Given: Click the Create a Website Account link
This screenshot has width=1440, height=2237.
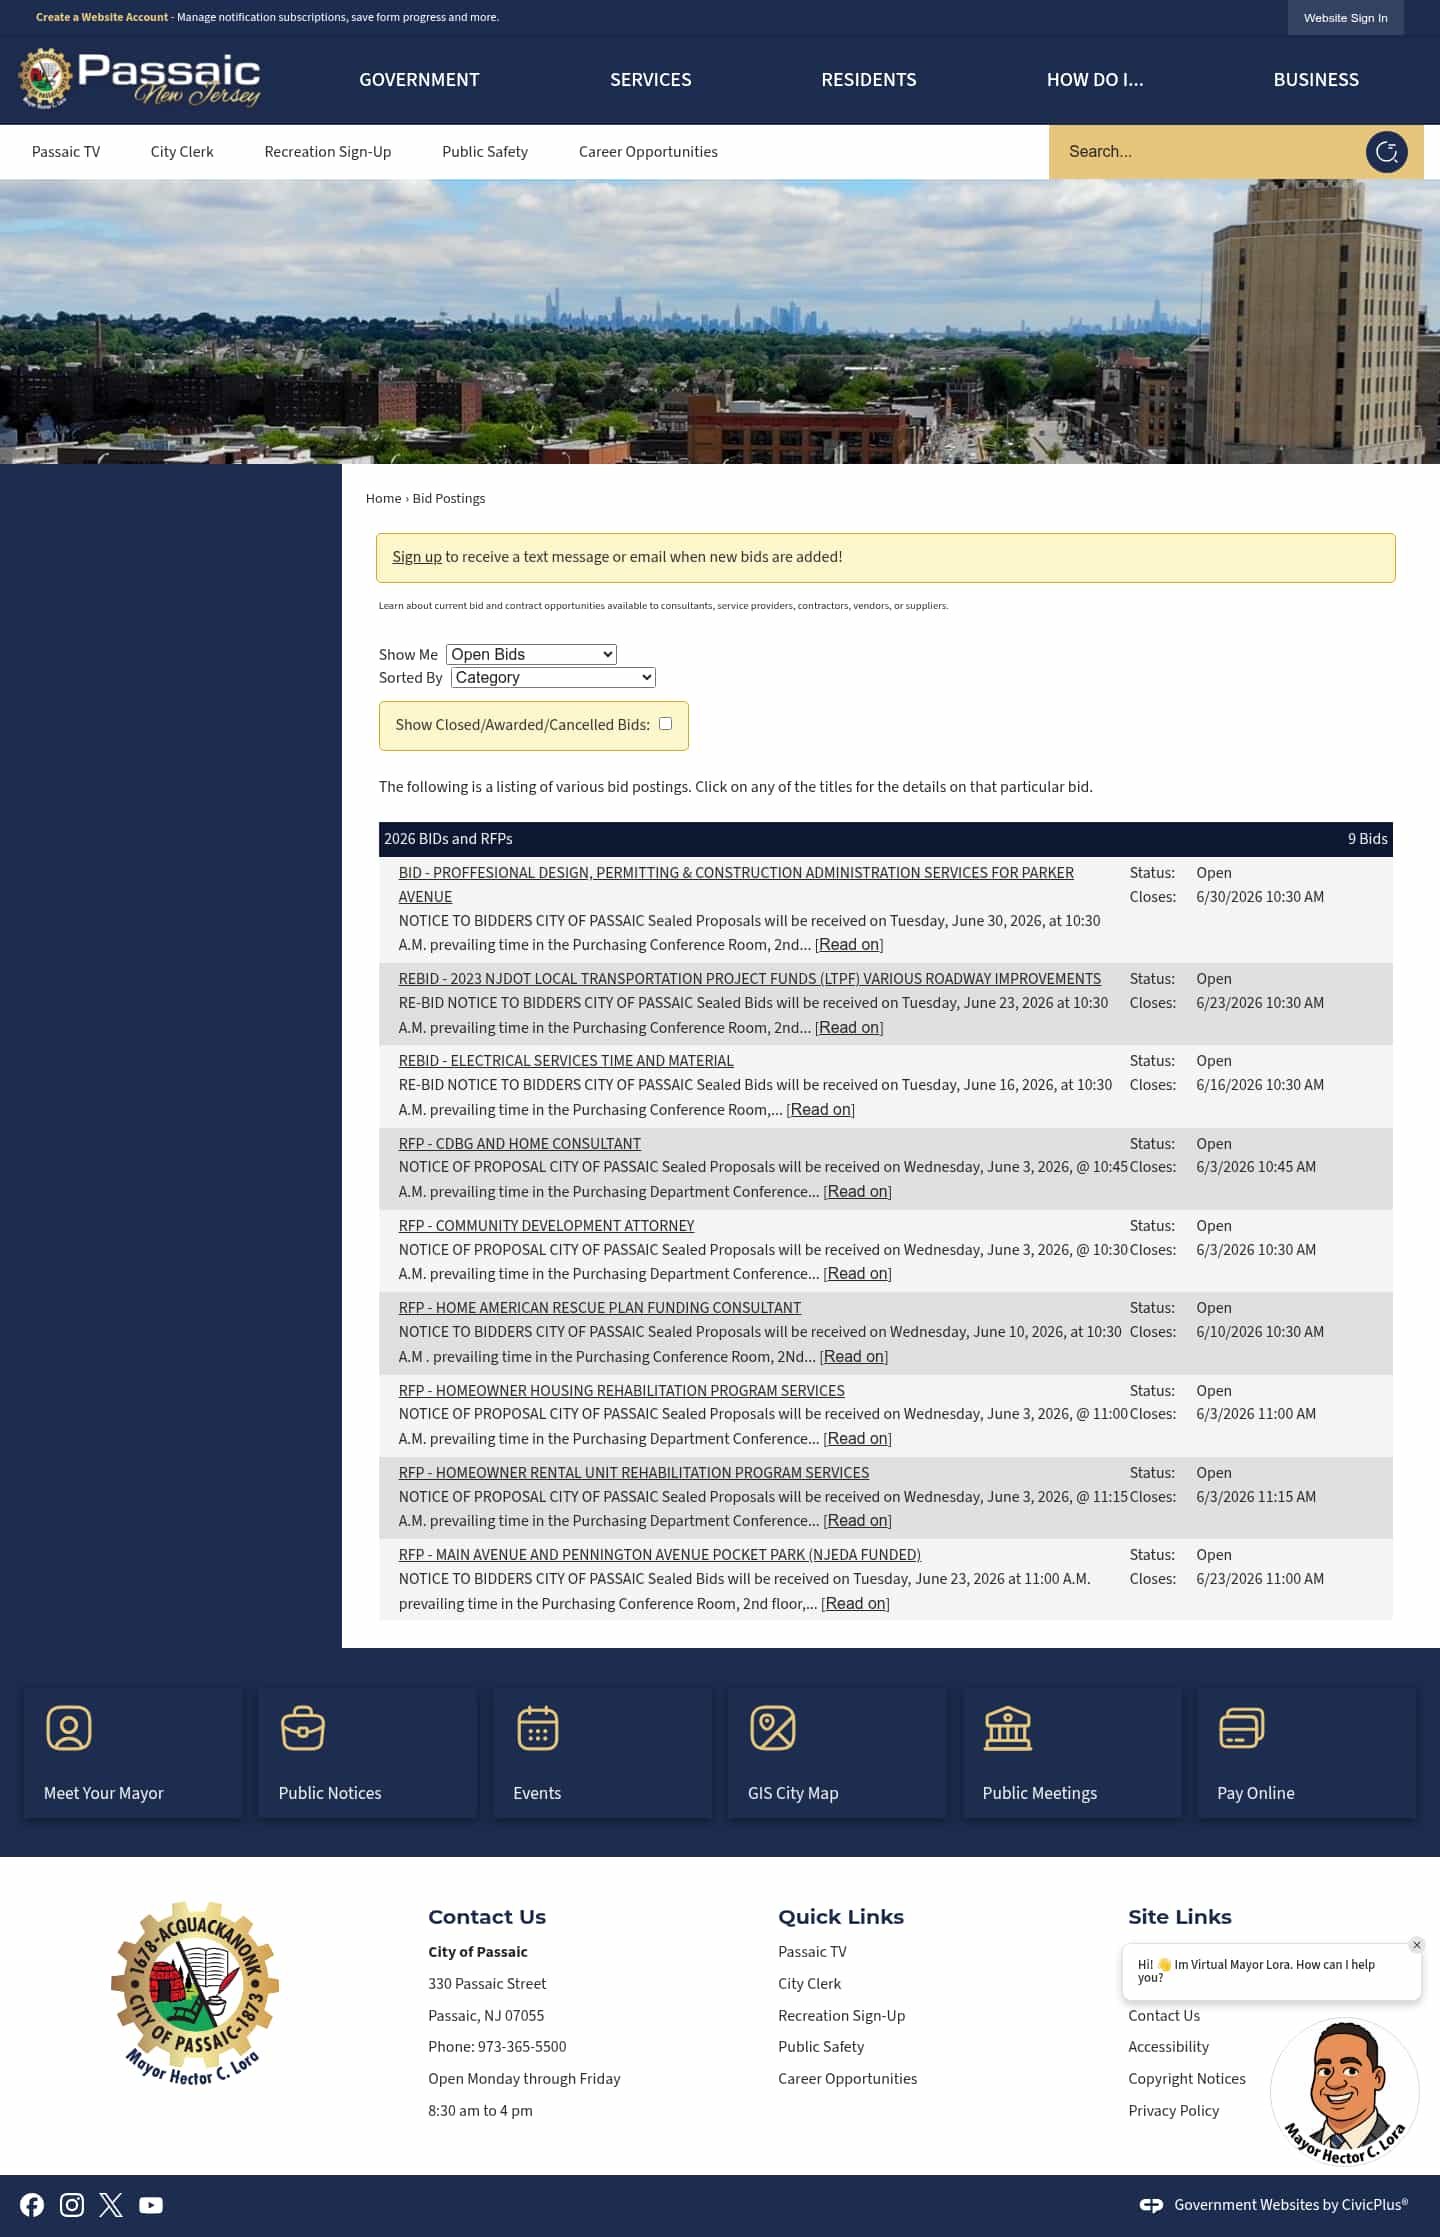Looking at the screenshot, I should coord(102,17).
